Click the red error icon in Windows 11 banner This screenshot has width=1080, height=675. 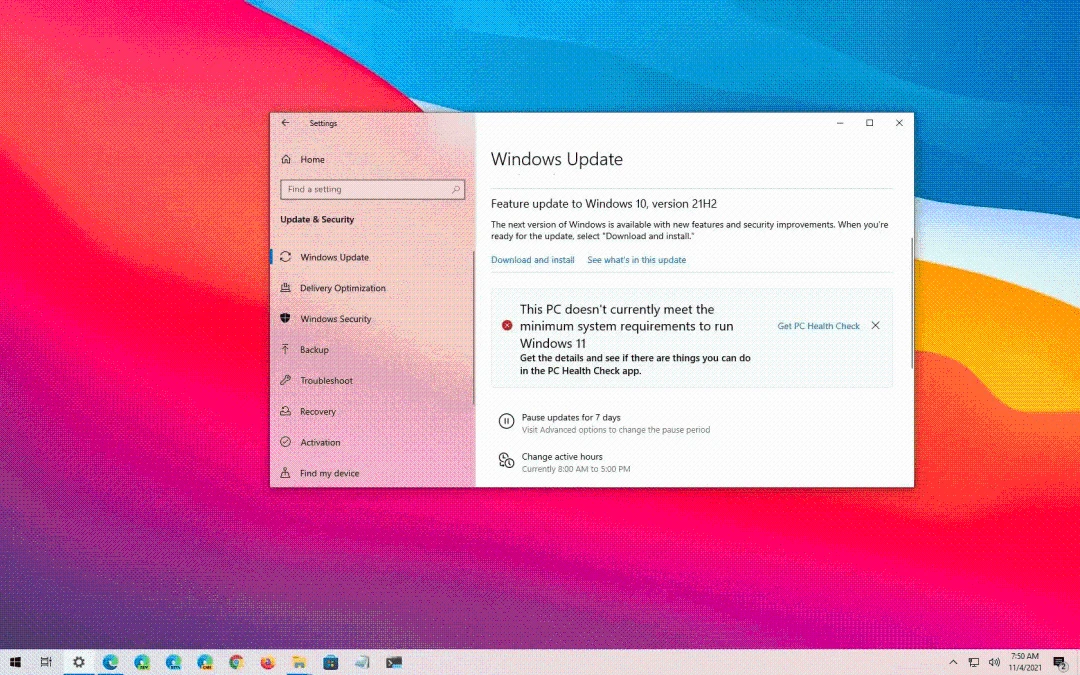[507, 325]
